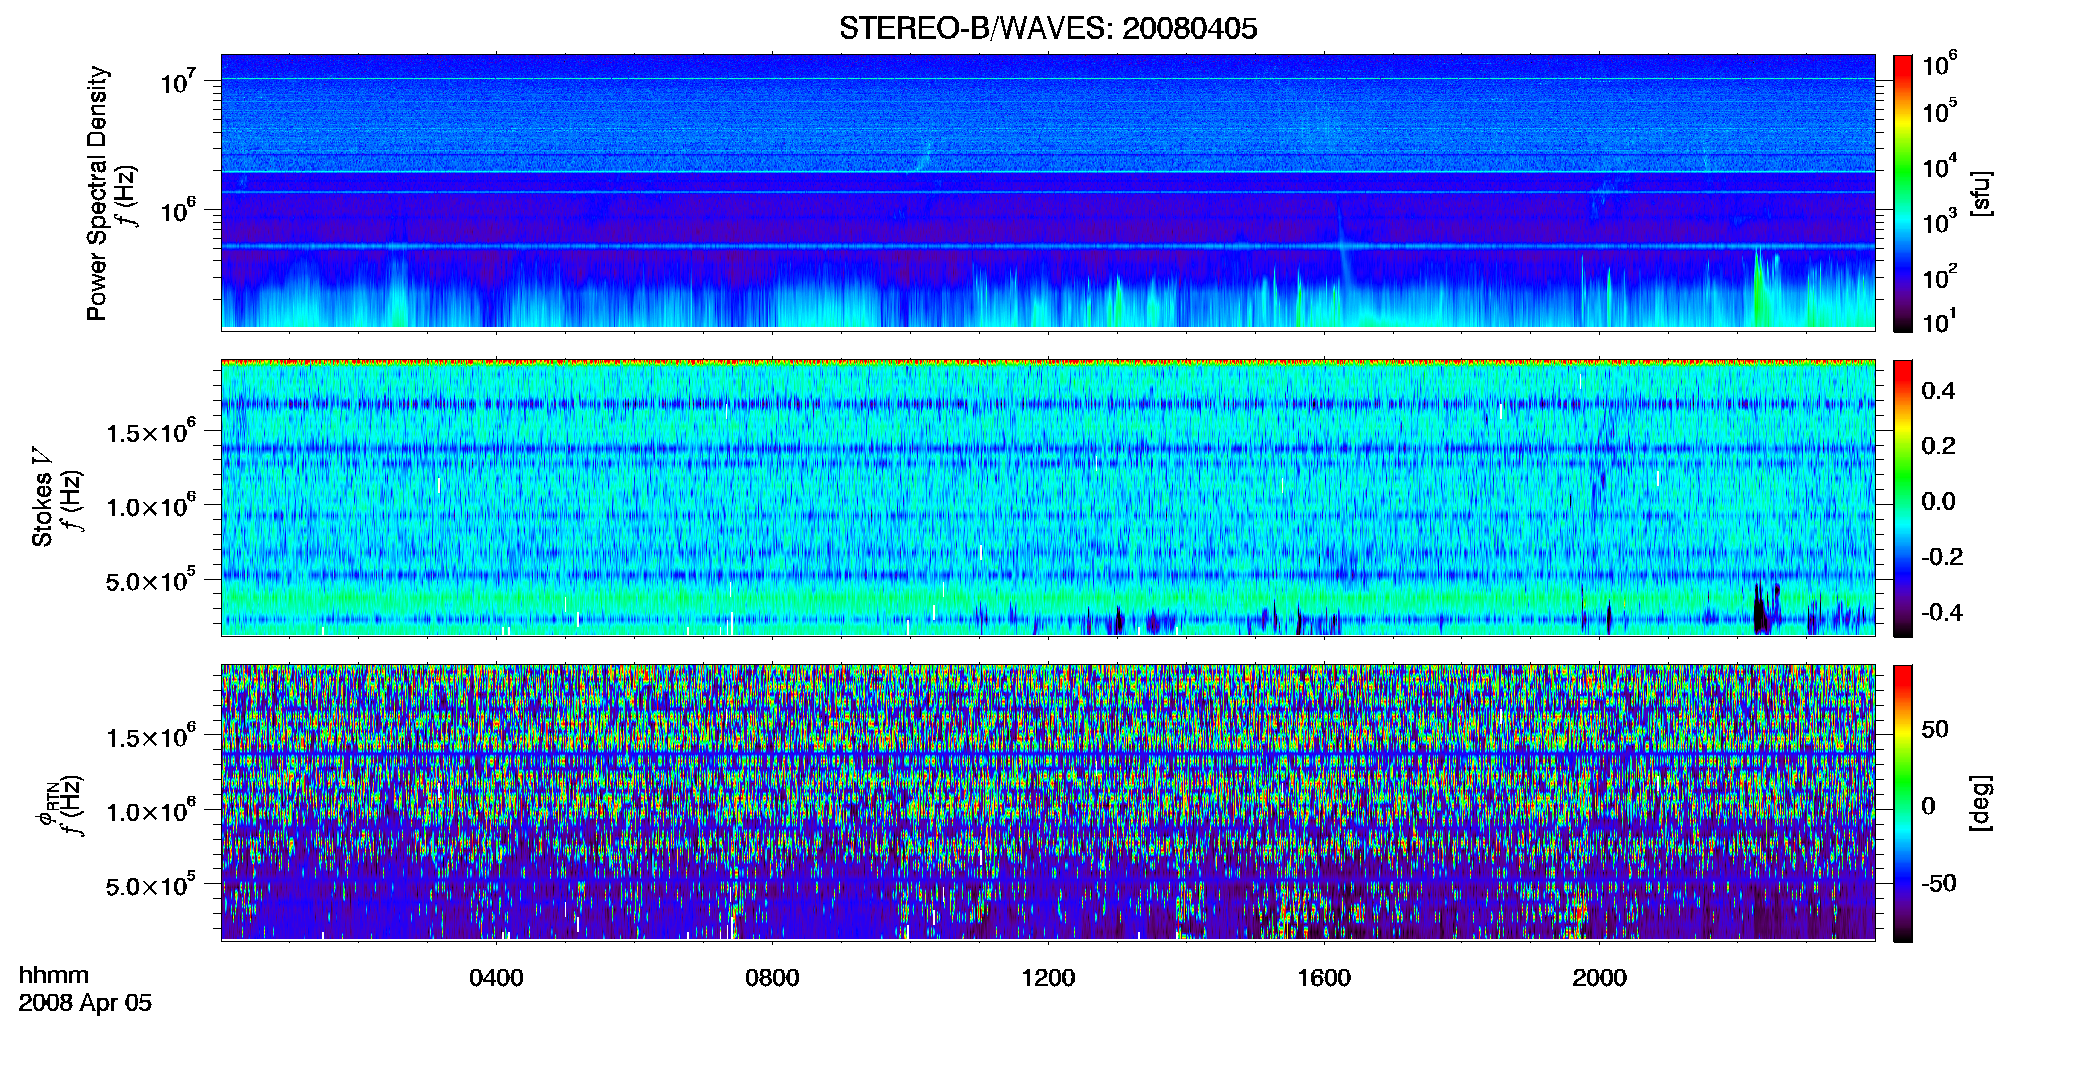Click the 2008 Apr 05 date label
Viewport: 2096px width, 1080px height.
[x=85, y=1002]
